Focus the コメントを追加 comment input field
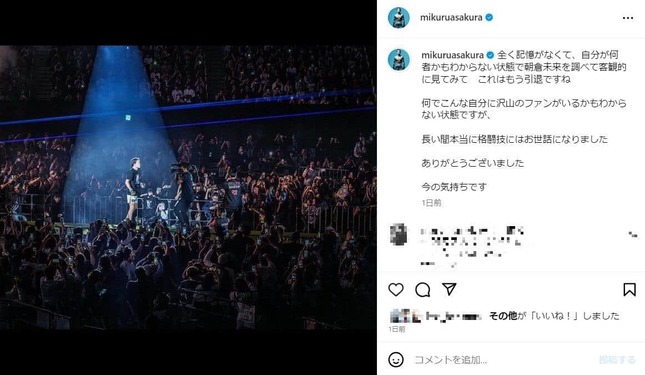This screenshot has width=645, height=375. point(502,360)
